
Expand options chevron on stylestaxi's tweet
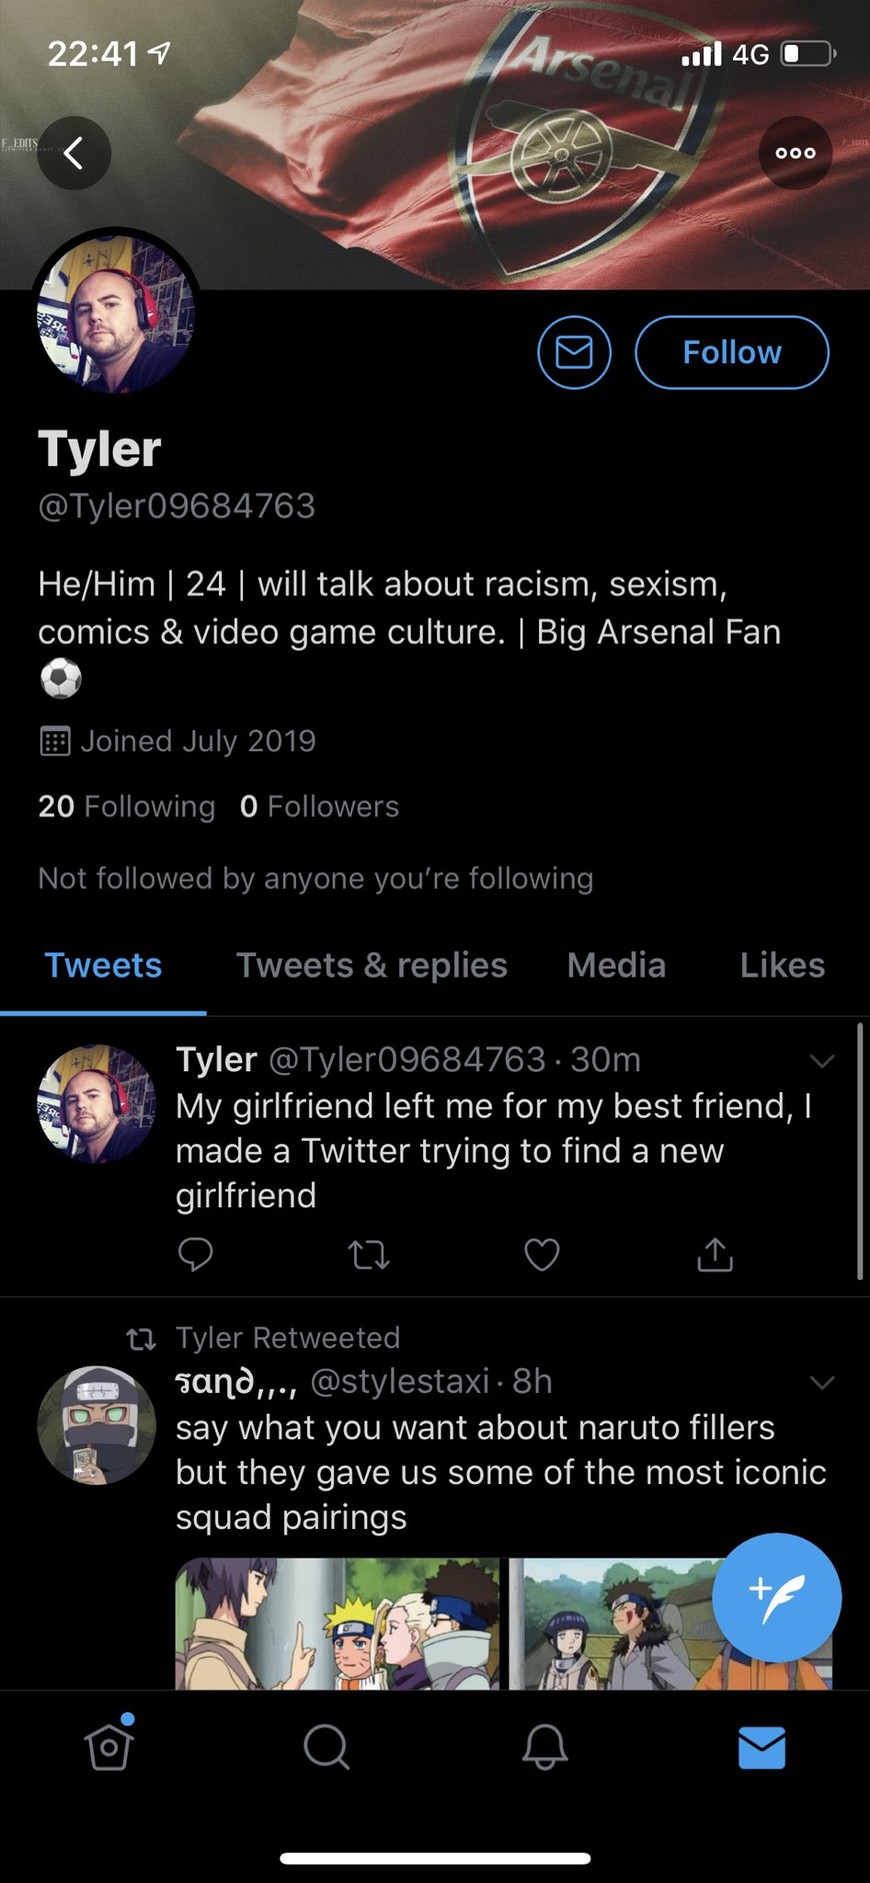822,1383
